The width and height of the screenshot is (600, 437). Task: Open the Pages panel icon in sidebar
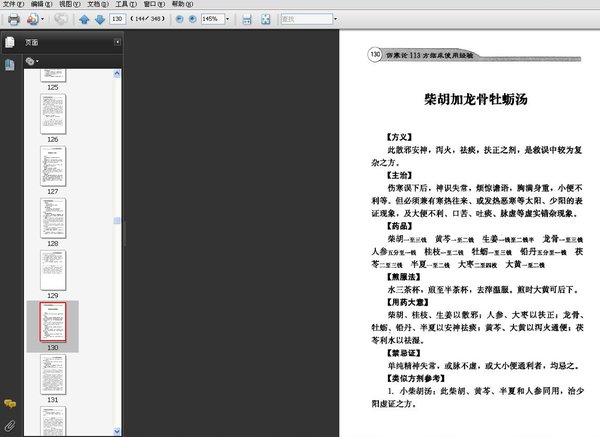tap(10, 42)
